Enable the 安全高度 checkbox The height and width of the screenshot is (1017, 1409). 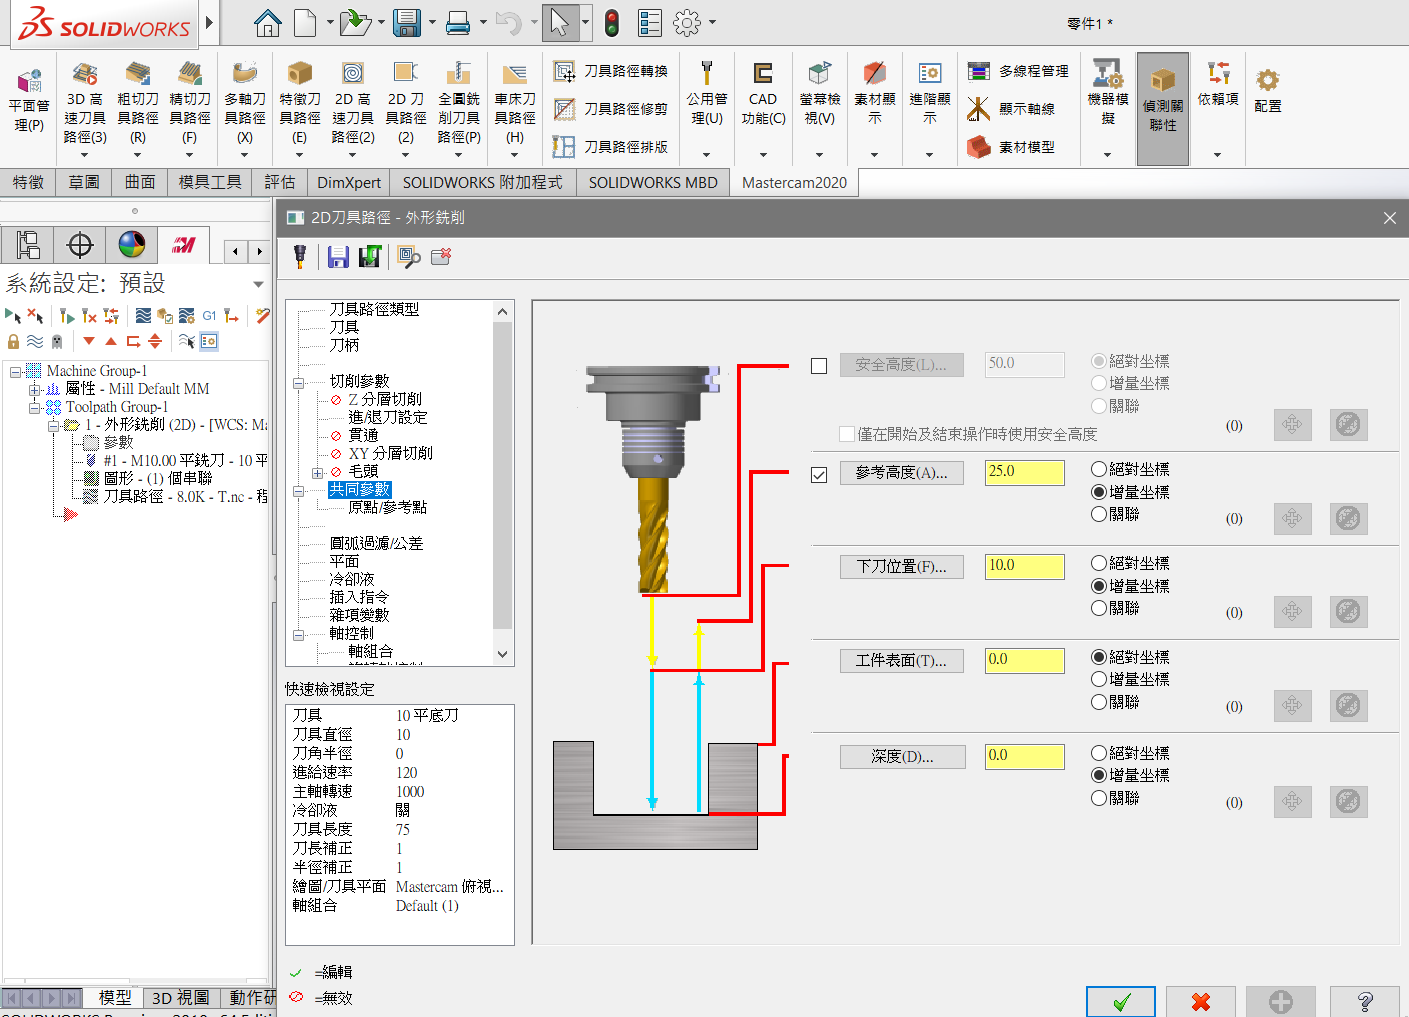click(x=819, y=366)
